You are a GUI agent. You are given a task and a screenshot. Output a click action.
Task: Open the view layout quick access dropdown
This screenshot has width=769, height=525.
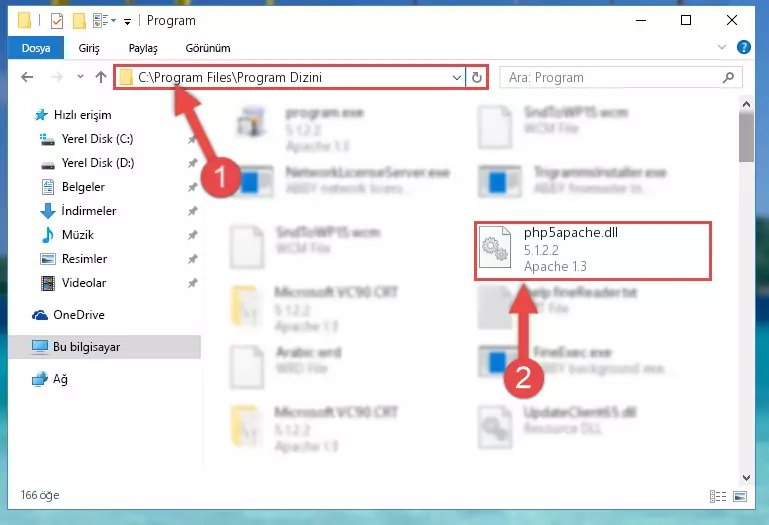(104, 21)
